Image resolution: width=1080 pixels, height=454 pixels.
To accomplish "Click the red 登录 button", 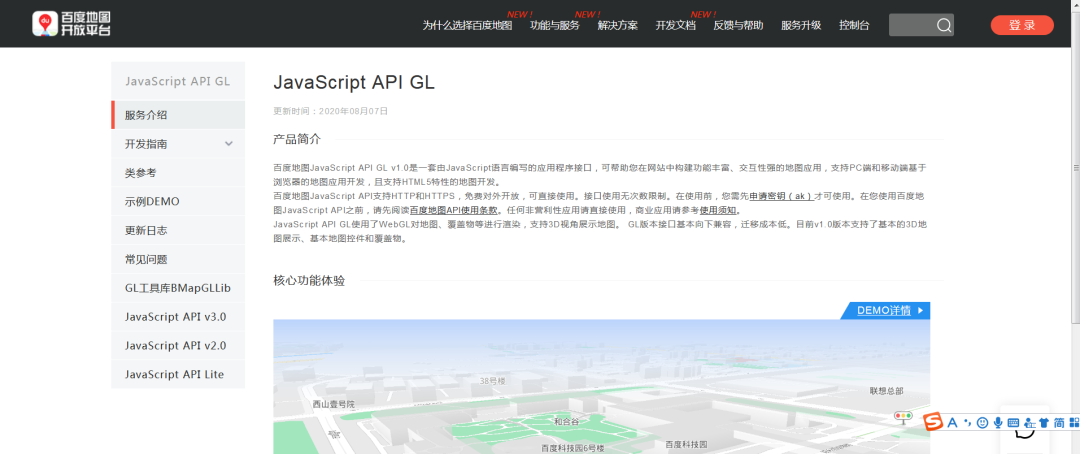I will (1022, 25).
